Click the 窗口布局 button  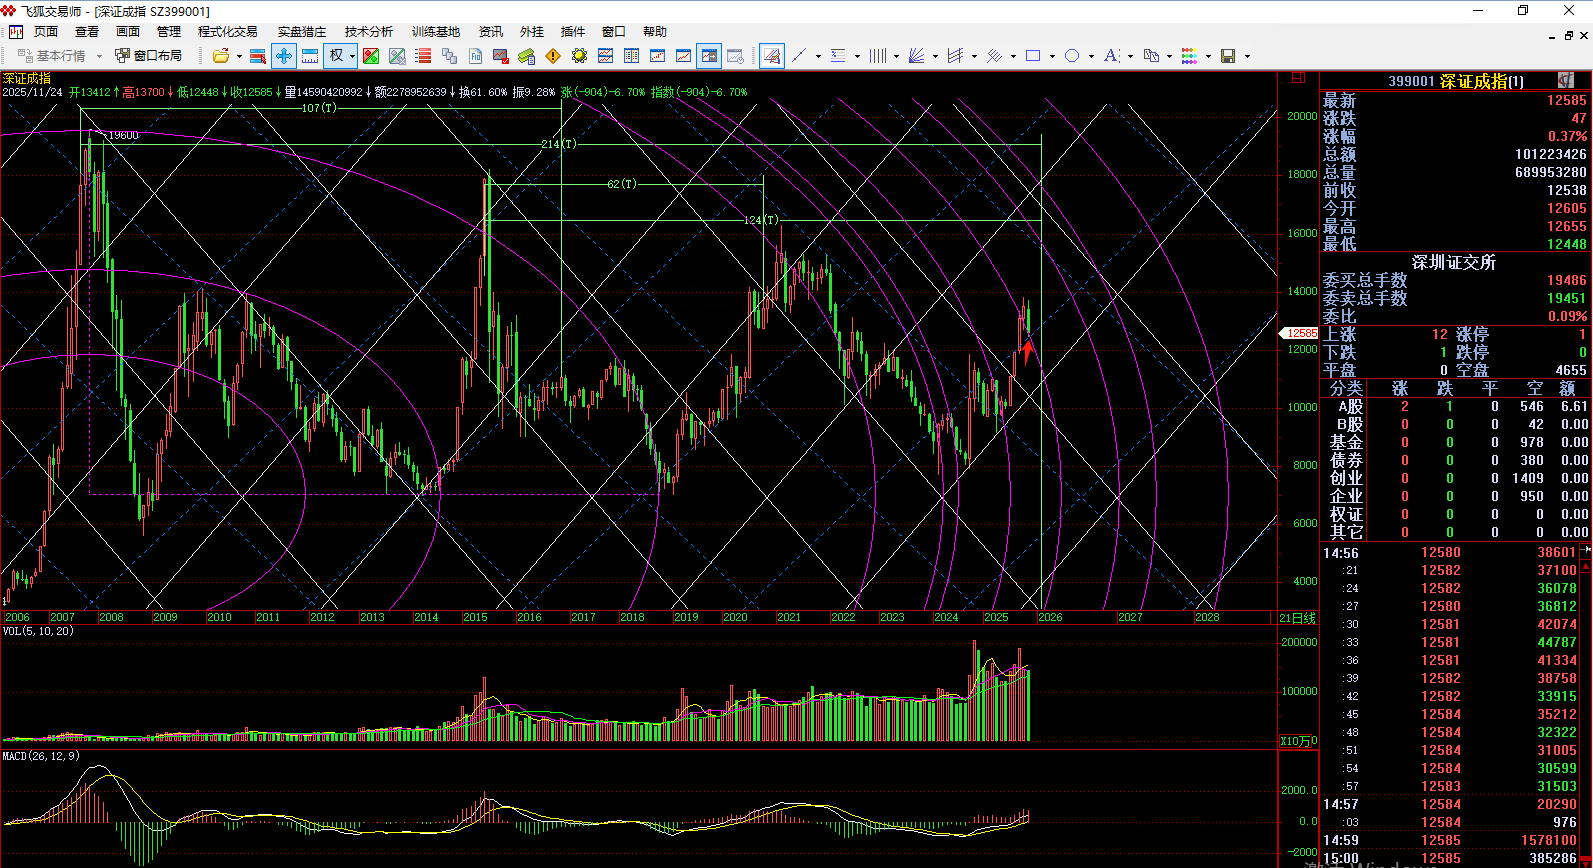point(149,56)
